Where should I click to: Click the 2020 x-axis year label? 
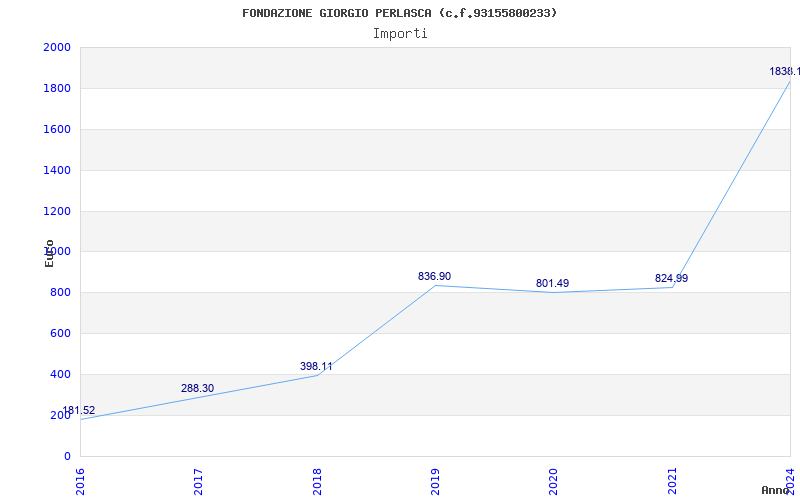[554, 481]
